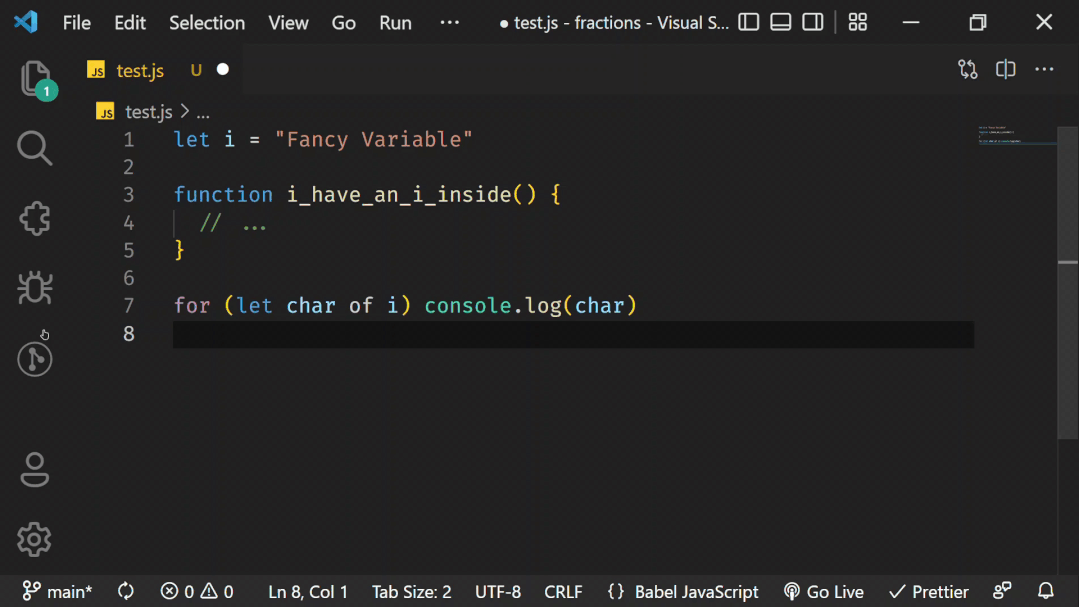Open the Run and Debug view
1079x607 pixels.
(x=34, y=288)
